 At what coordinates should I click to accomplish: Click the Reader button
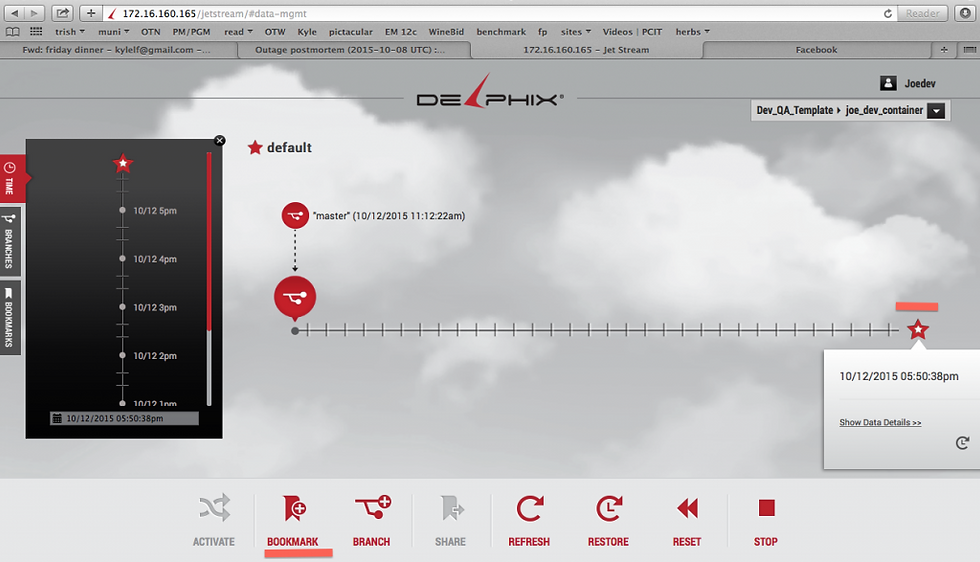(922, 13)
